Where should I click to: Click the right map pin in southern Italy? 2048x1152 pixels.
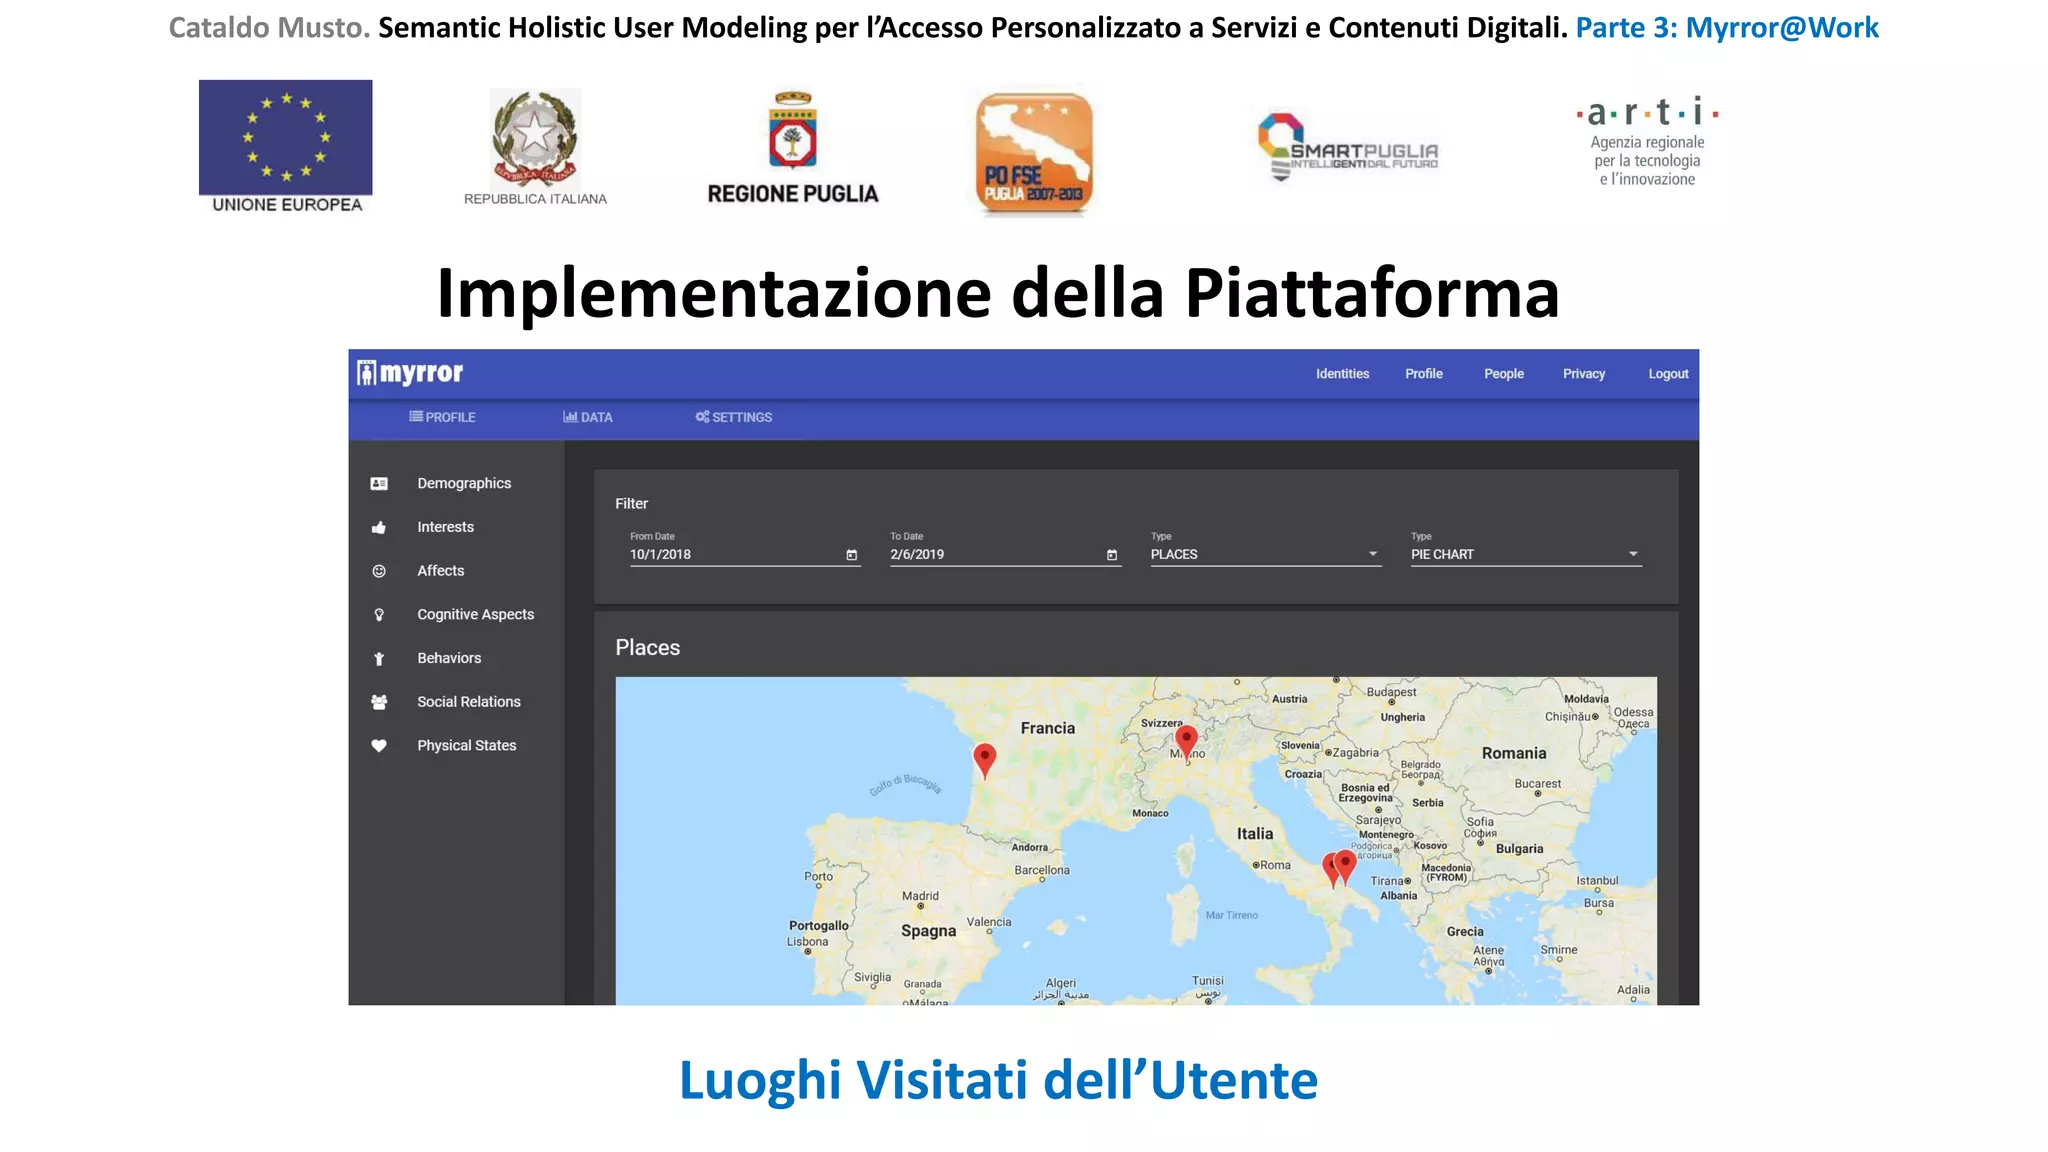1346,867
